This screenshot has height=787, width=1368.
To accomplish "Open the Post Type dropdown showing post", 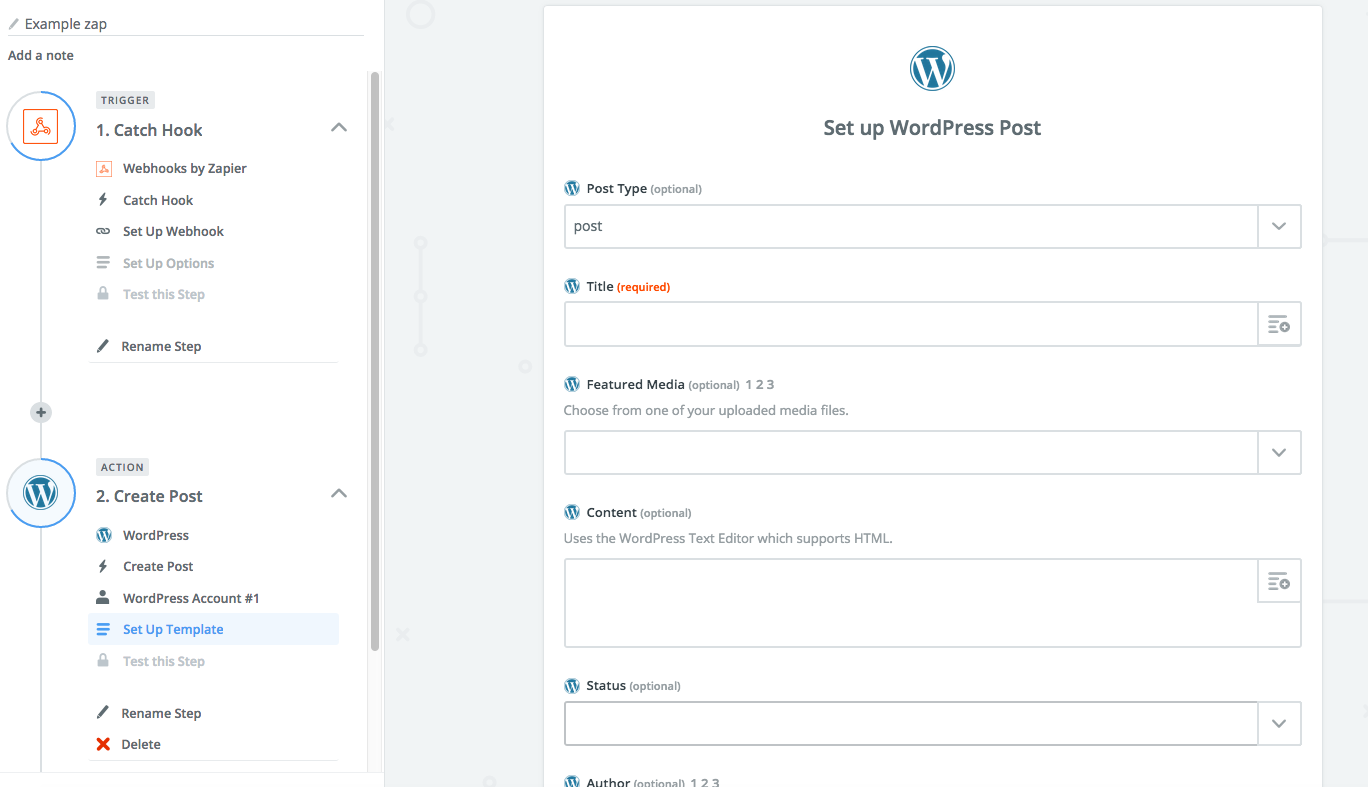I will (932, 226).
